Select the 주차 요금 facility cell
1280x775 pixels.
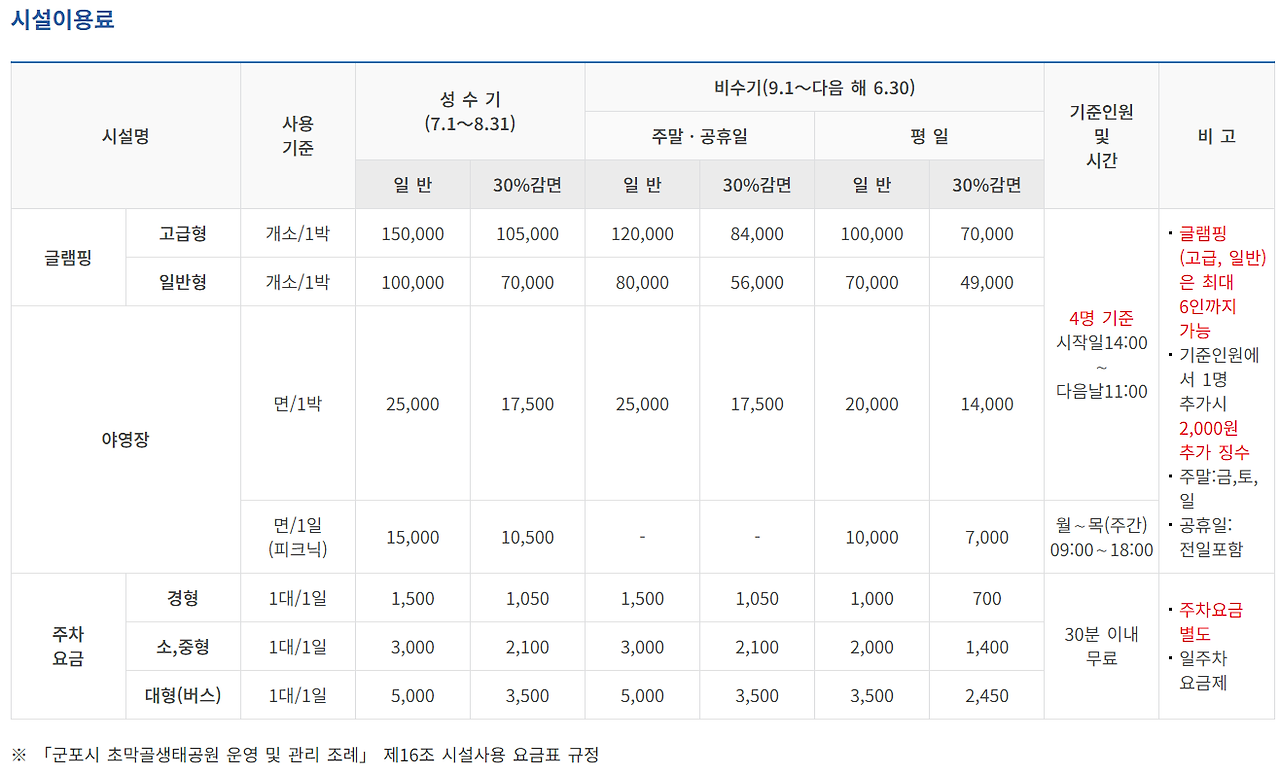[69, 647]
